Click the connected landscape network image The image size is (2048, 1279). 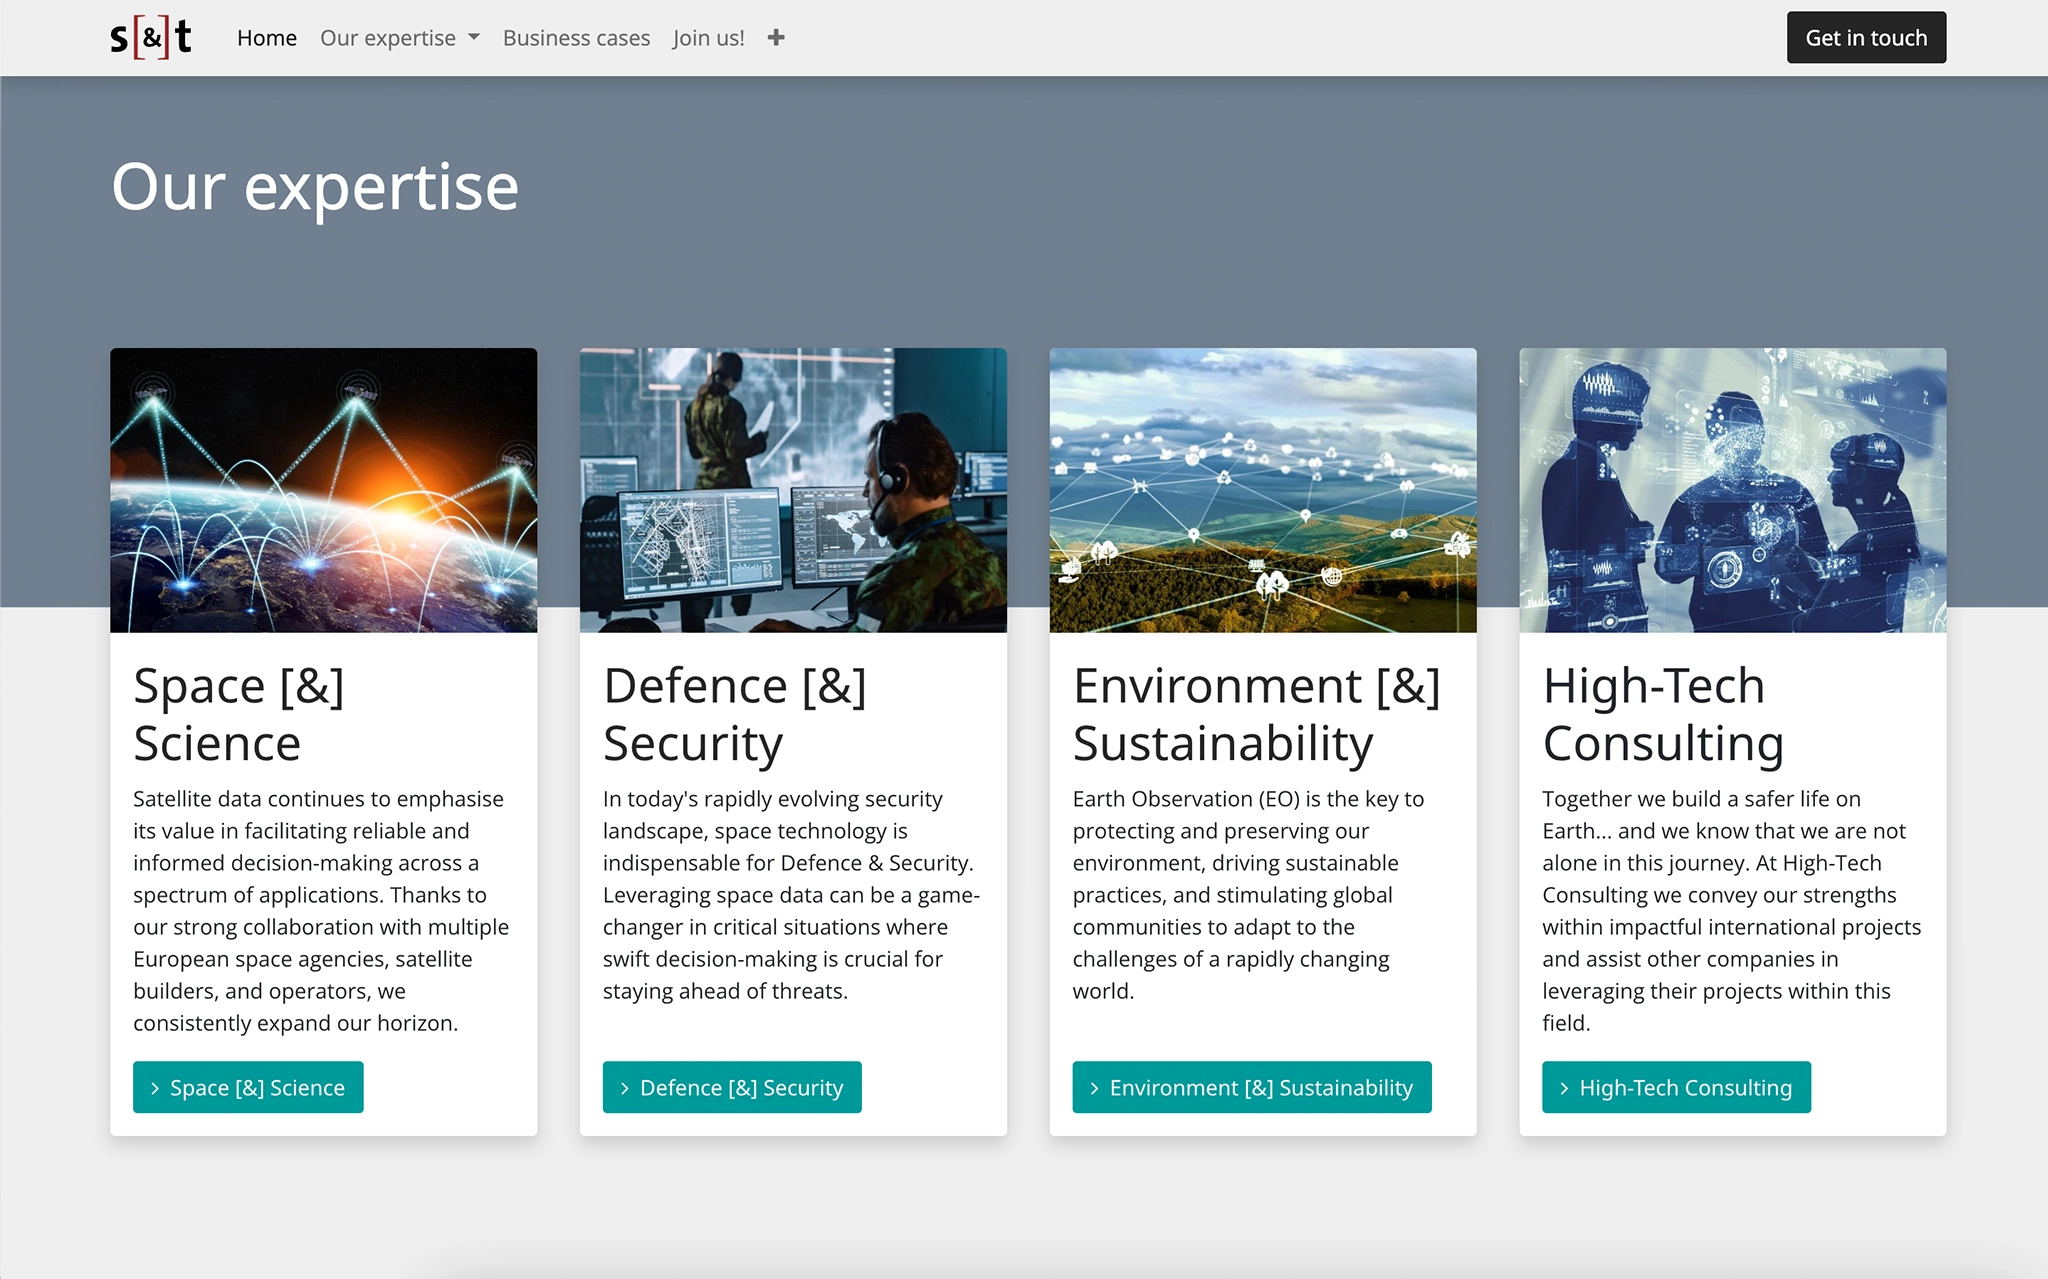coord(1263,490)
